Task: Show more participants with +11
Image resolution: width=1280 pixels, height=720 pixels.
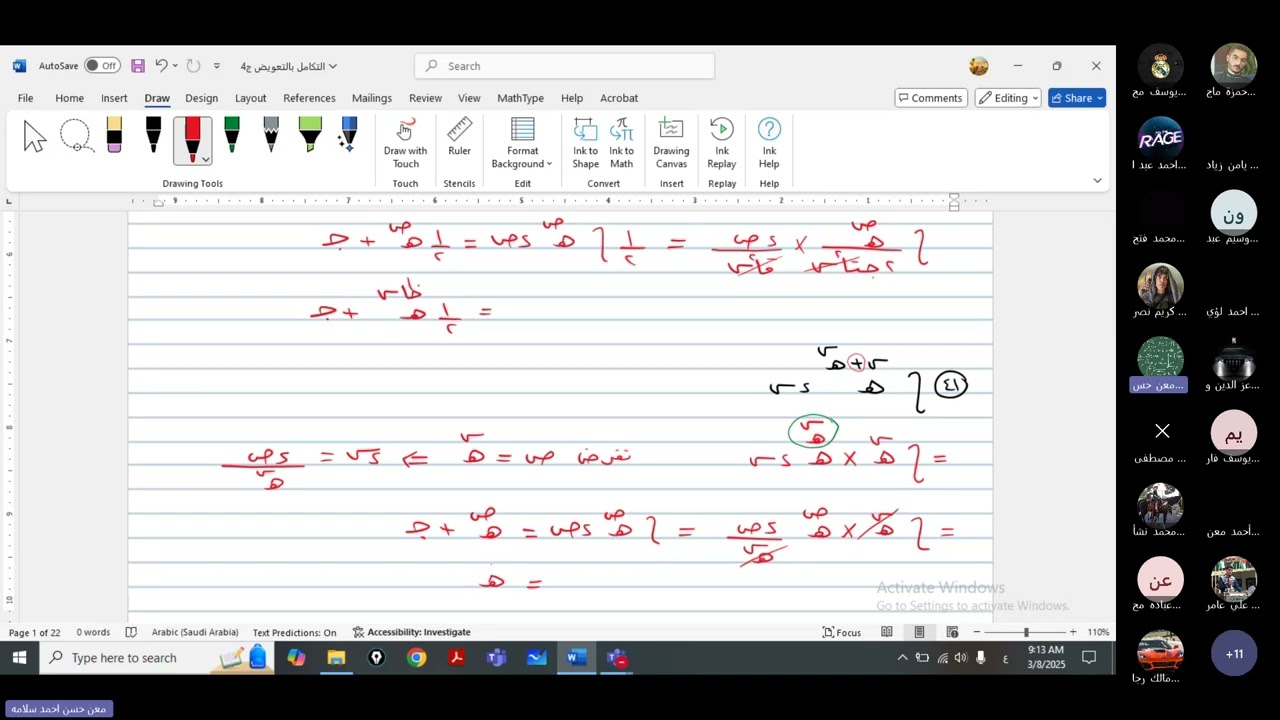Action: tap(1234, 654)
